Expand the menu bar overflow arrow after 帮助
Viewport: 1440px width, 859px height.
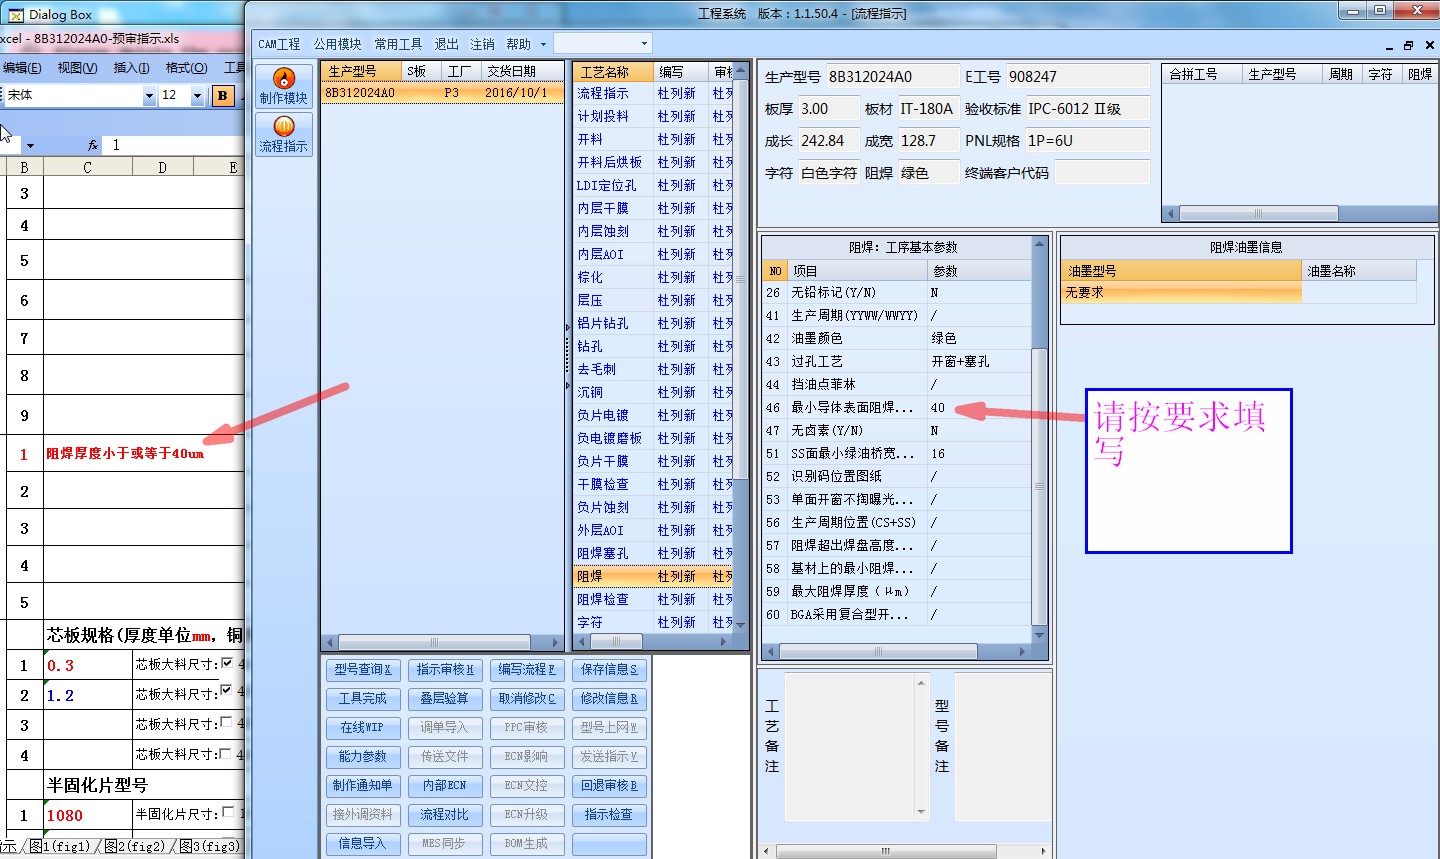click(x=543, y=44)
